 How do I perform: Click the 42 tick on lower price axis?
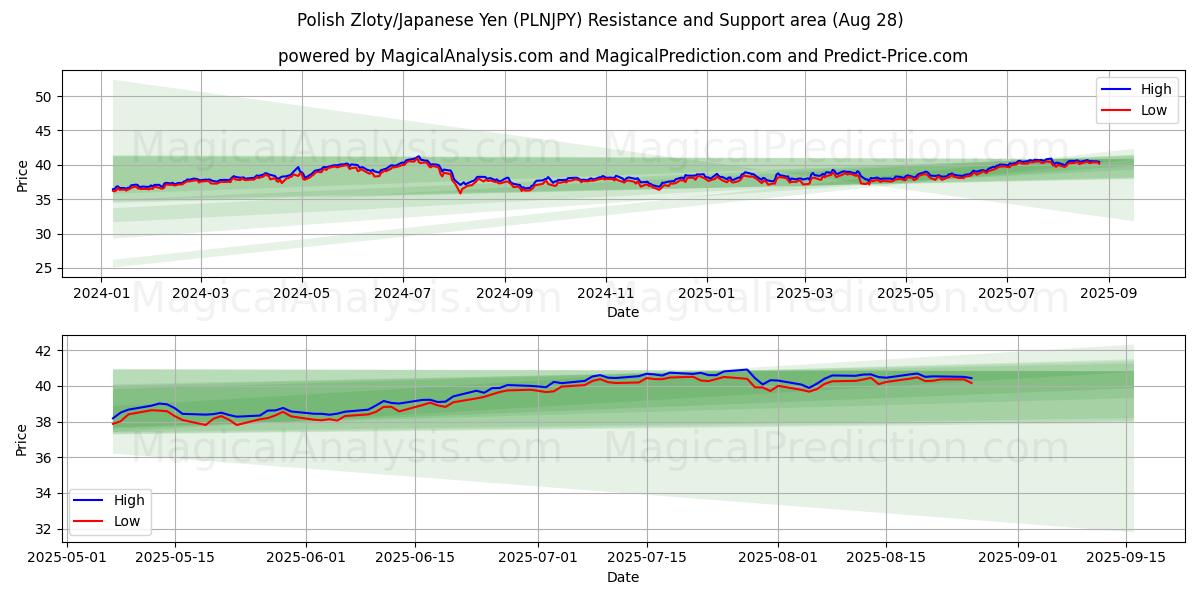point(45,351)
